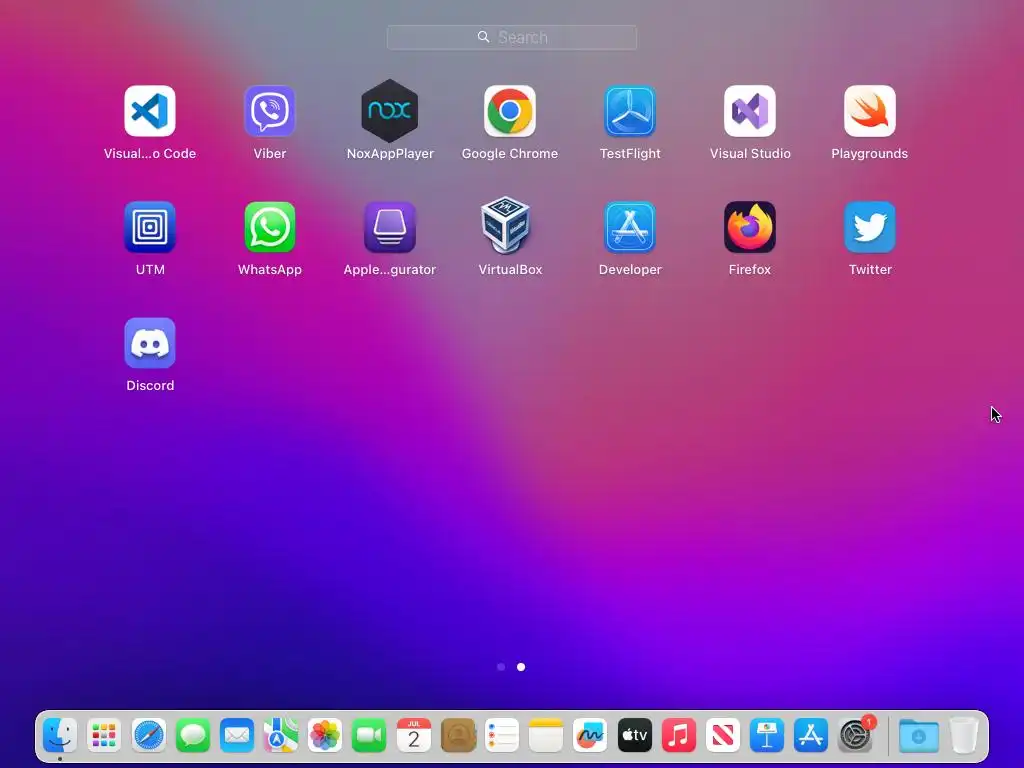Launch Visual Studio (purple icon)
1024x768 pixels.
pyautogui.click(x=750, y=111)
